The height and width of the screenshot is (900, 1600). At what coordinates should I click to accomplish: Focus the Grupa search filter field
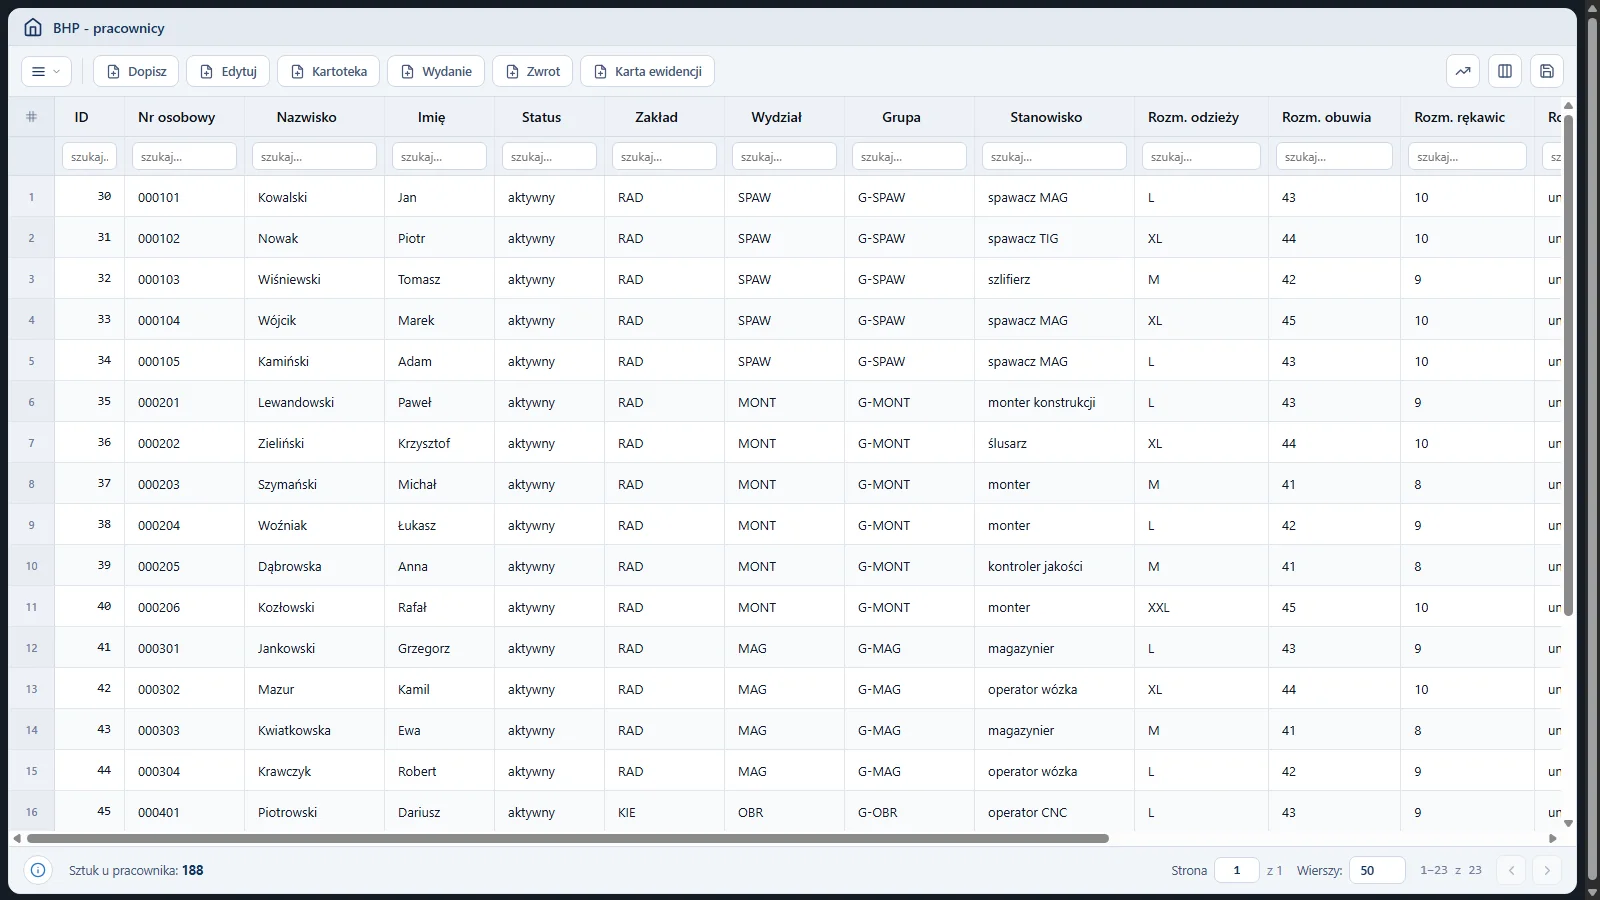tap(909, 156)
